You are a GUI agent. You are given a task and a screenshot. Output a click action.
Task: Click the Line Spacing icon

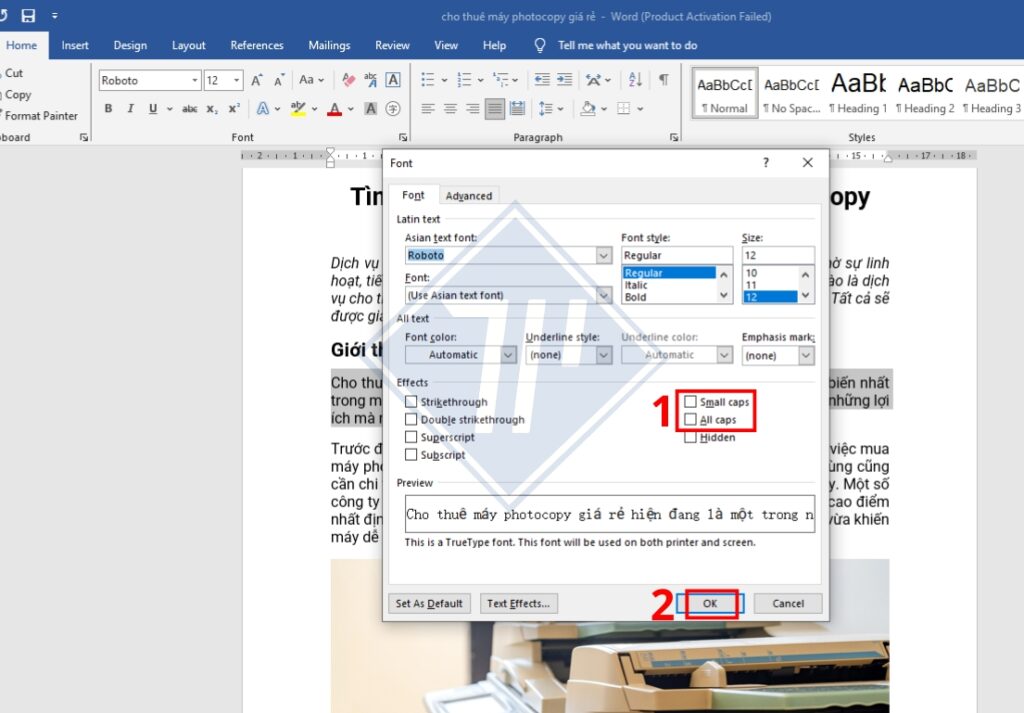[x=546, y=108]
